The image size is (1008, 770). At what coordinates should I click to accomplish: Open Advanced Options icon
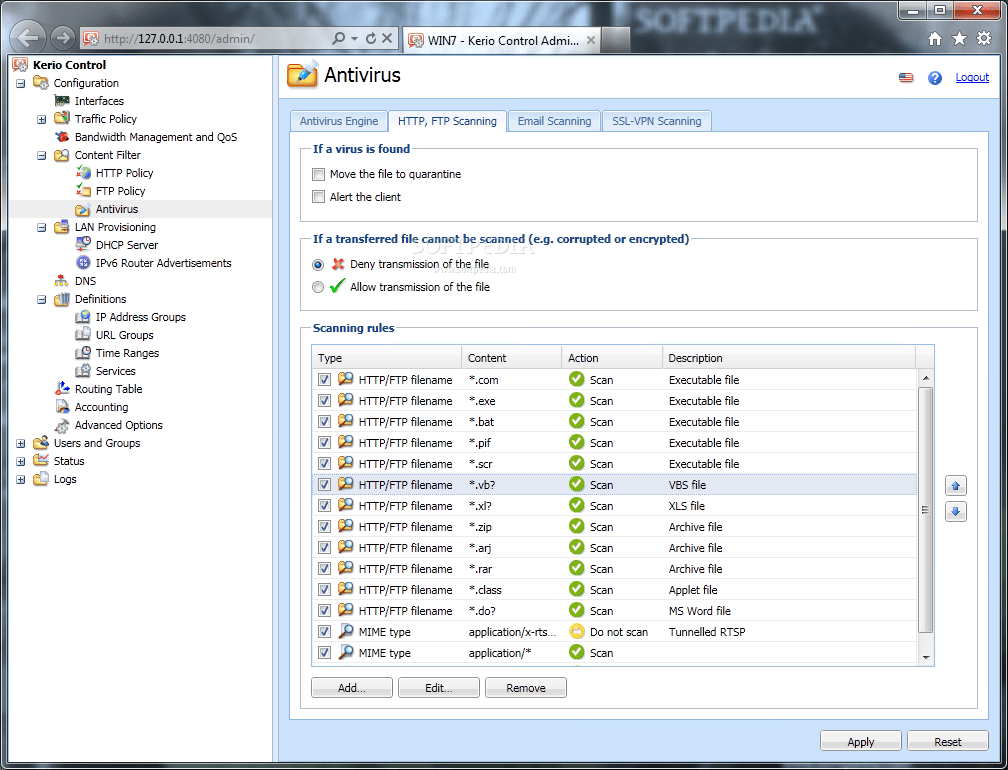pos(62,425)
